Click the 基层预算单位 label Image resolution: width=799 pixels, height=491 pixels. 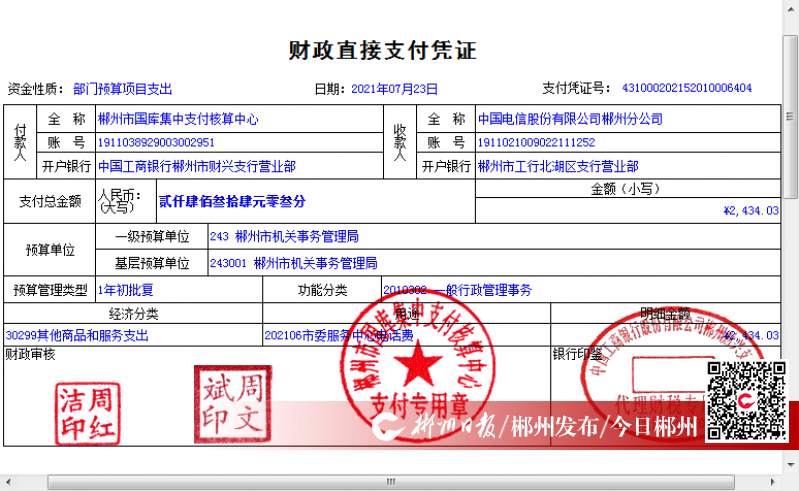coord(152,263)
